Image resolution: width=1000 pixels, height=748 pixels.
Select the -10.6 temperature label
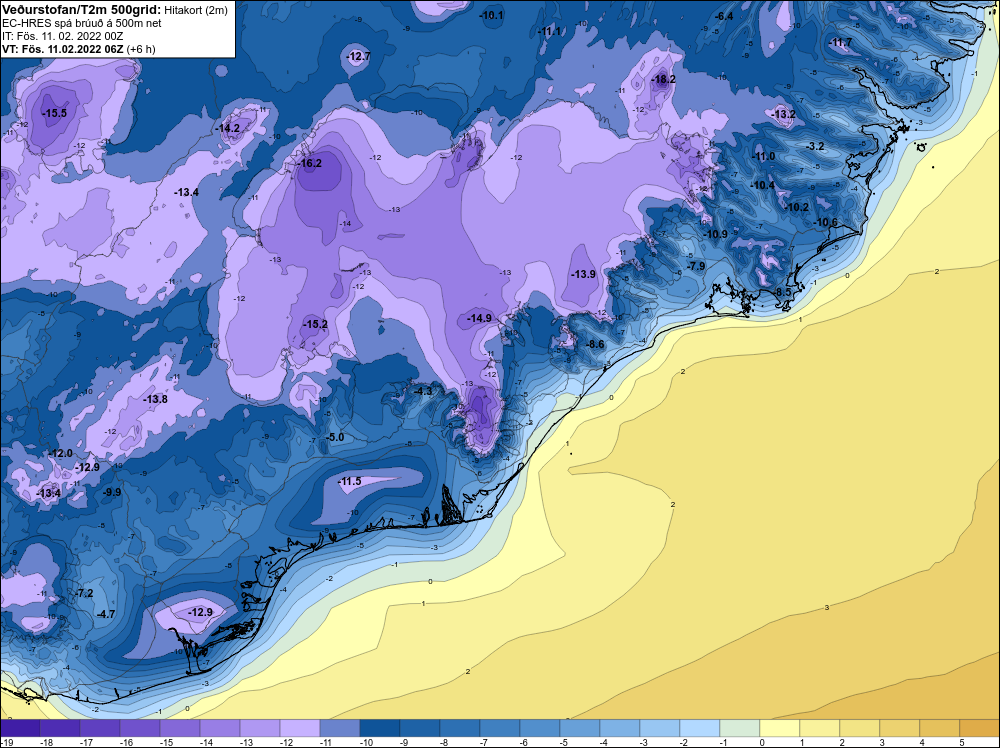point(825,223)
